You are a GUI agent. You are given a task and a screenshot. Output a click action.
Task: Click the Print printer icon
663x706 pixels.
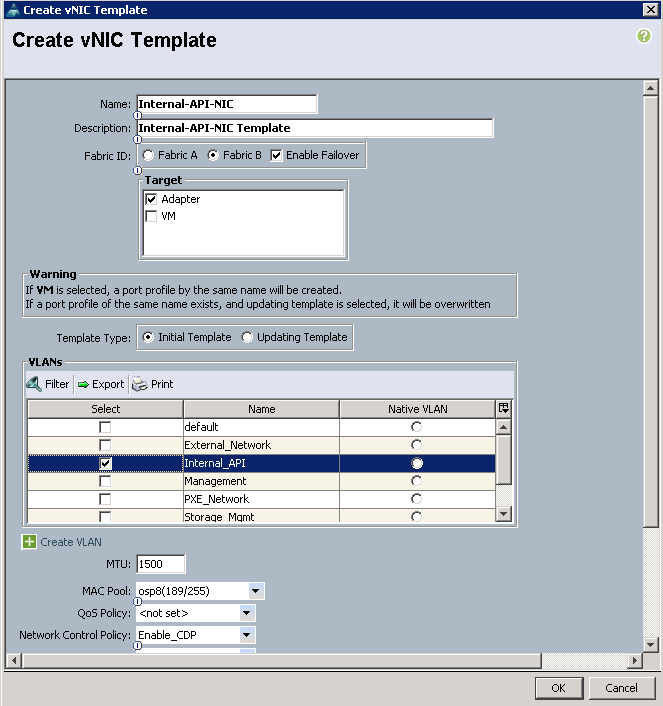[140, 384]
